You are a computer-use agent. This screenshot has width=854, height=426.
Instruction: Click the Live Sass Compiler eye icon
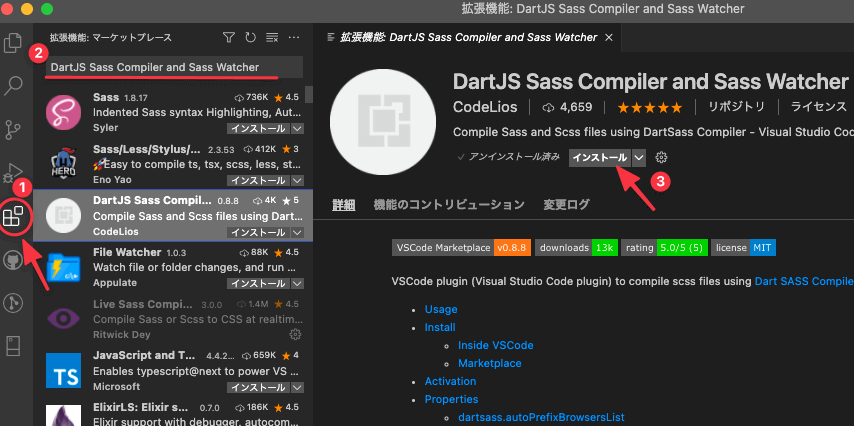coord(63,319)
